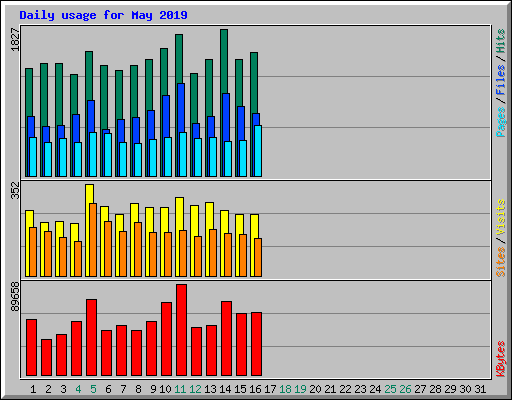The image size is (512, 400).
Task: Click the cyan 'Pages' legend label
Action: click(501, 122)
